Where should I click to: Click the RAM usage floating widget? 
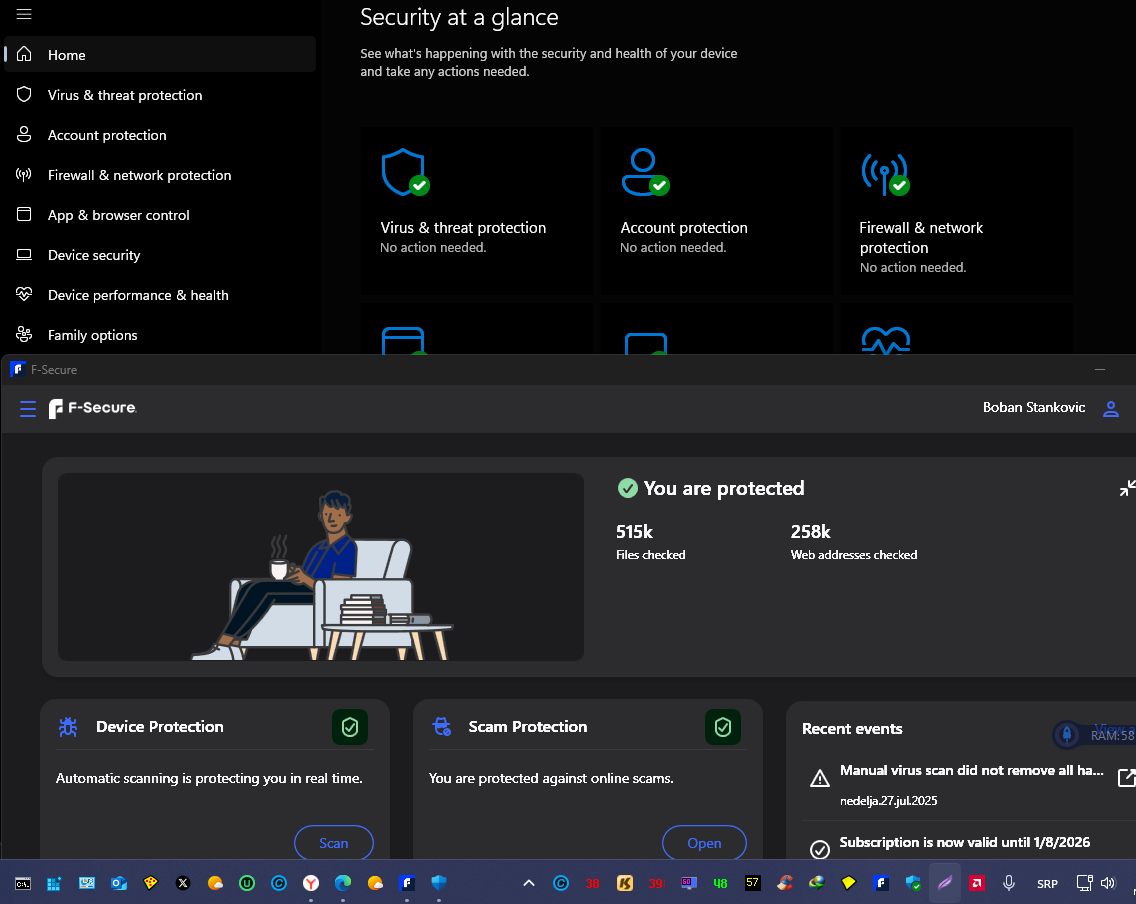(x=1095, y=734)
